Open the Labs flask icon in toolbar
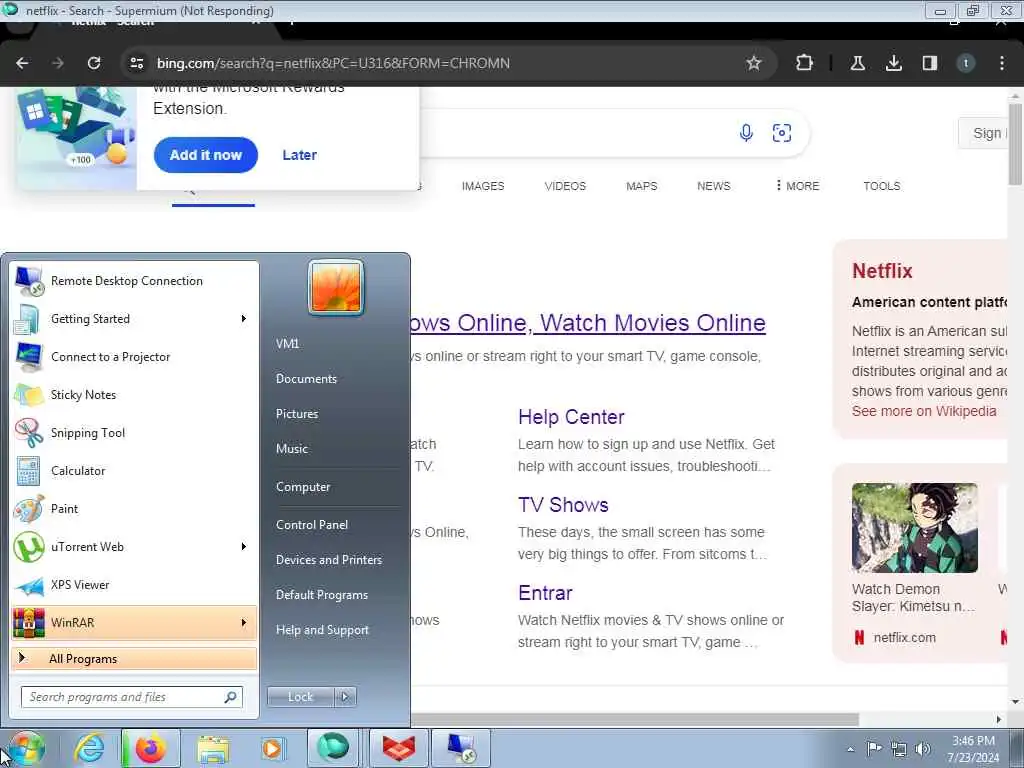This screenshot has height=768, width=1024. pyautogui.click(x=857, y=63)
